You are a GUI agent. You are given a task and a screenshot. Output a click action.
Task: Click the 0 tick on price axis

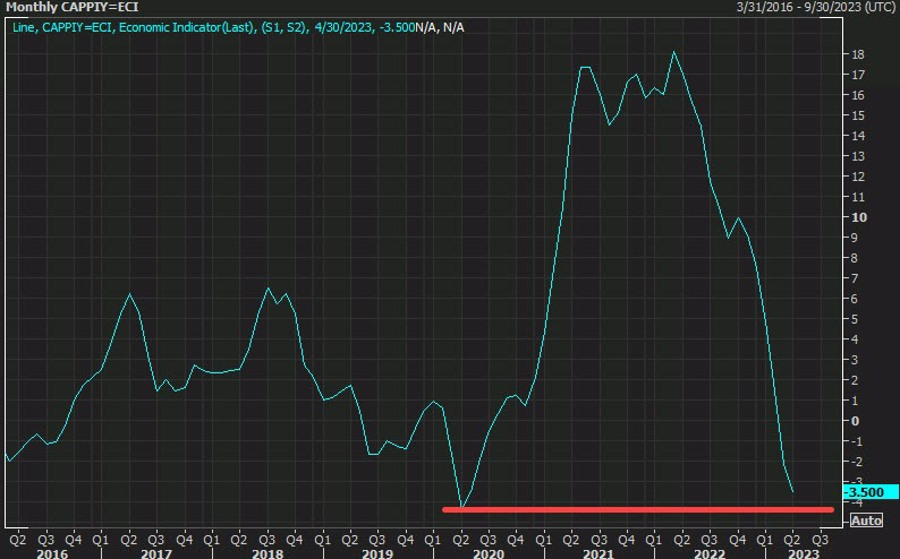click(x=855, y=420)
